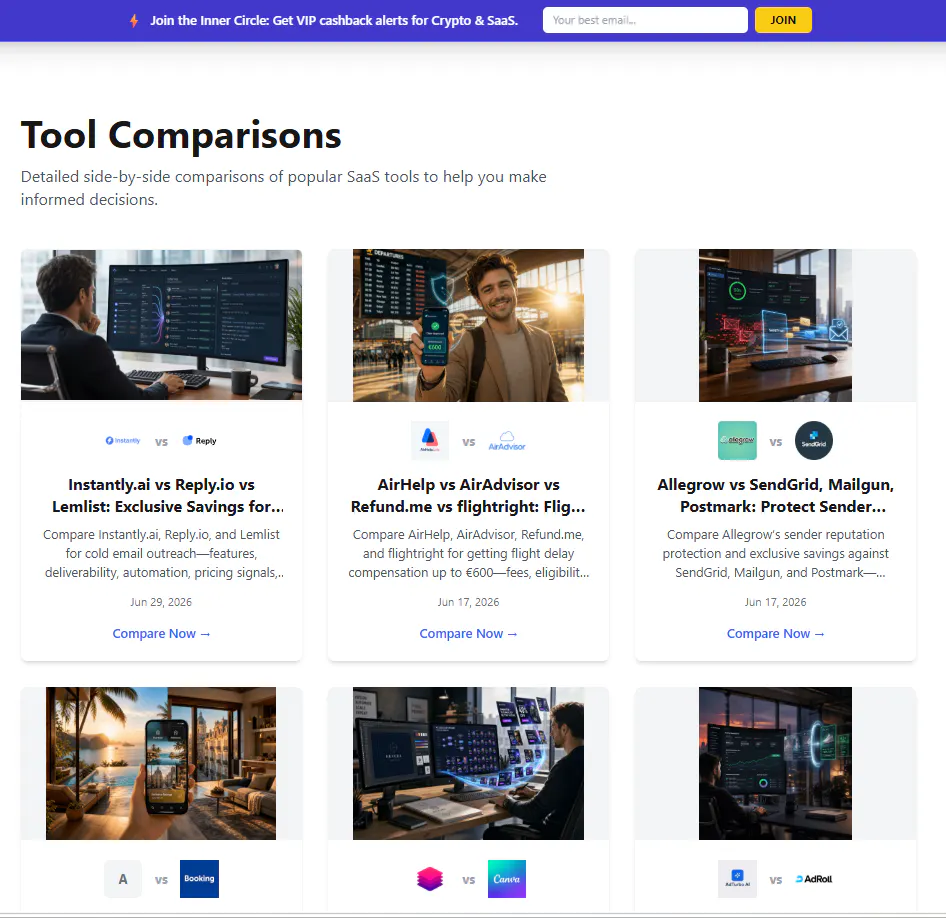Image resolution: width=946 pixels, height=918 pixels.
Task: Click the AdRoll logo icon
Action: coord(814,879)
